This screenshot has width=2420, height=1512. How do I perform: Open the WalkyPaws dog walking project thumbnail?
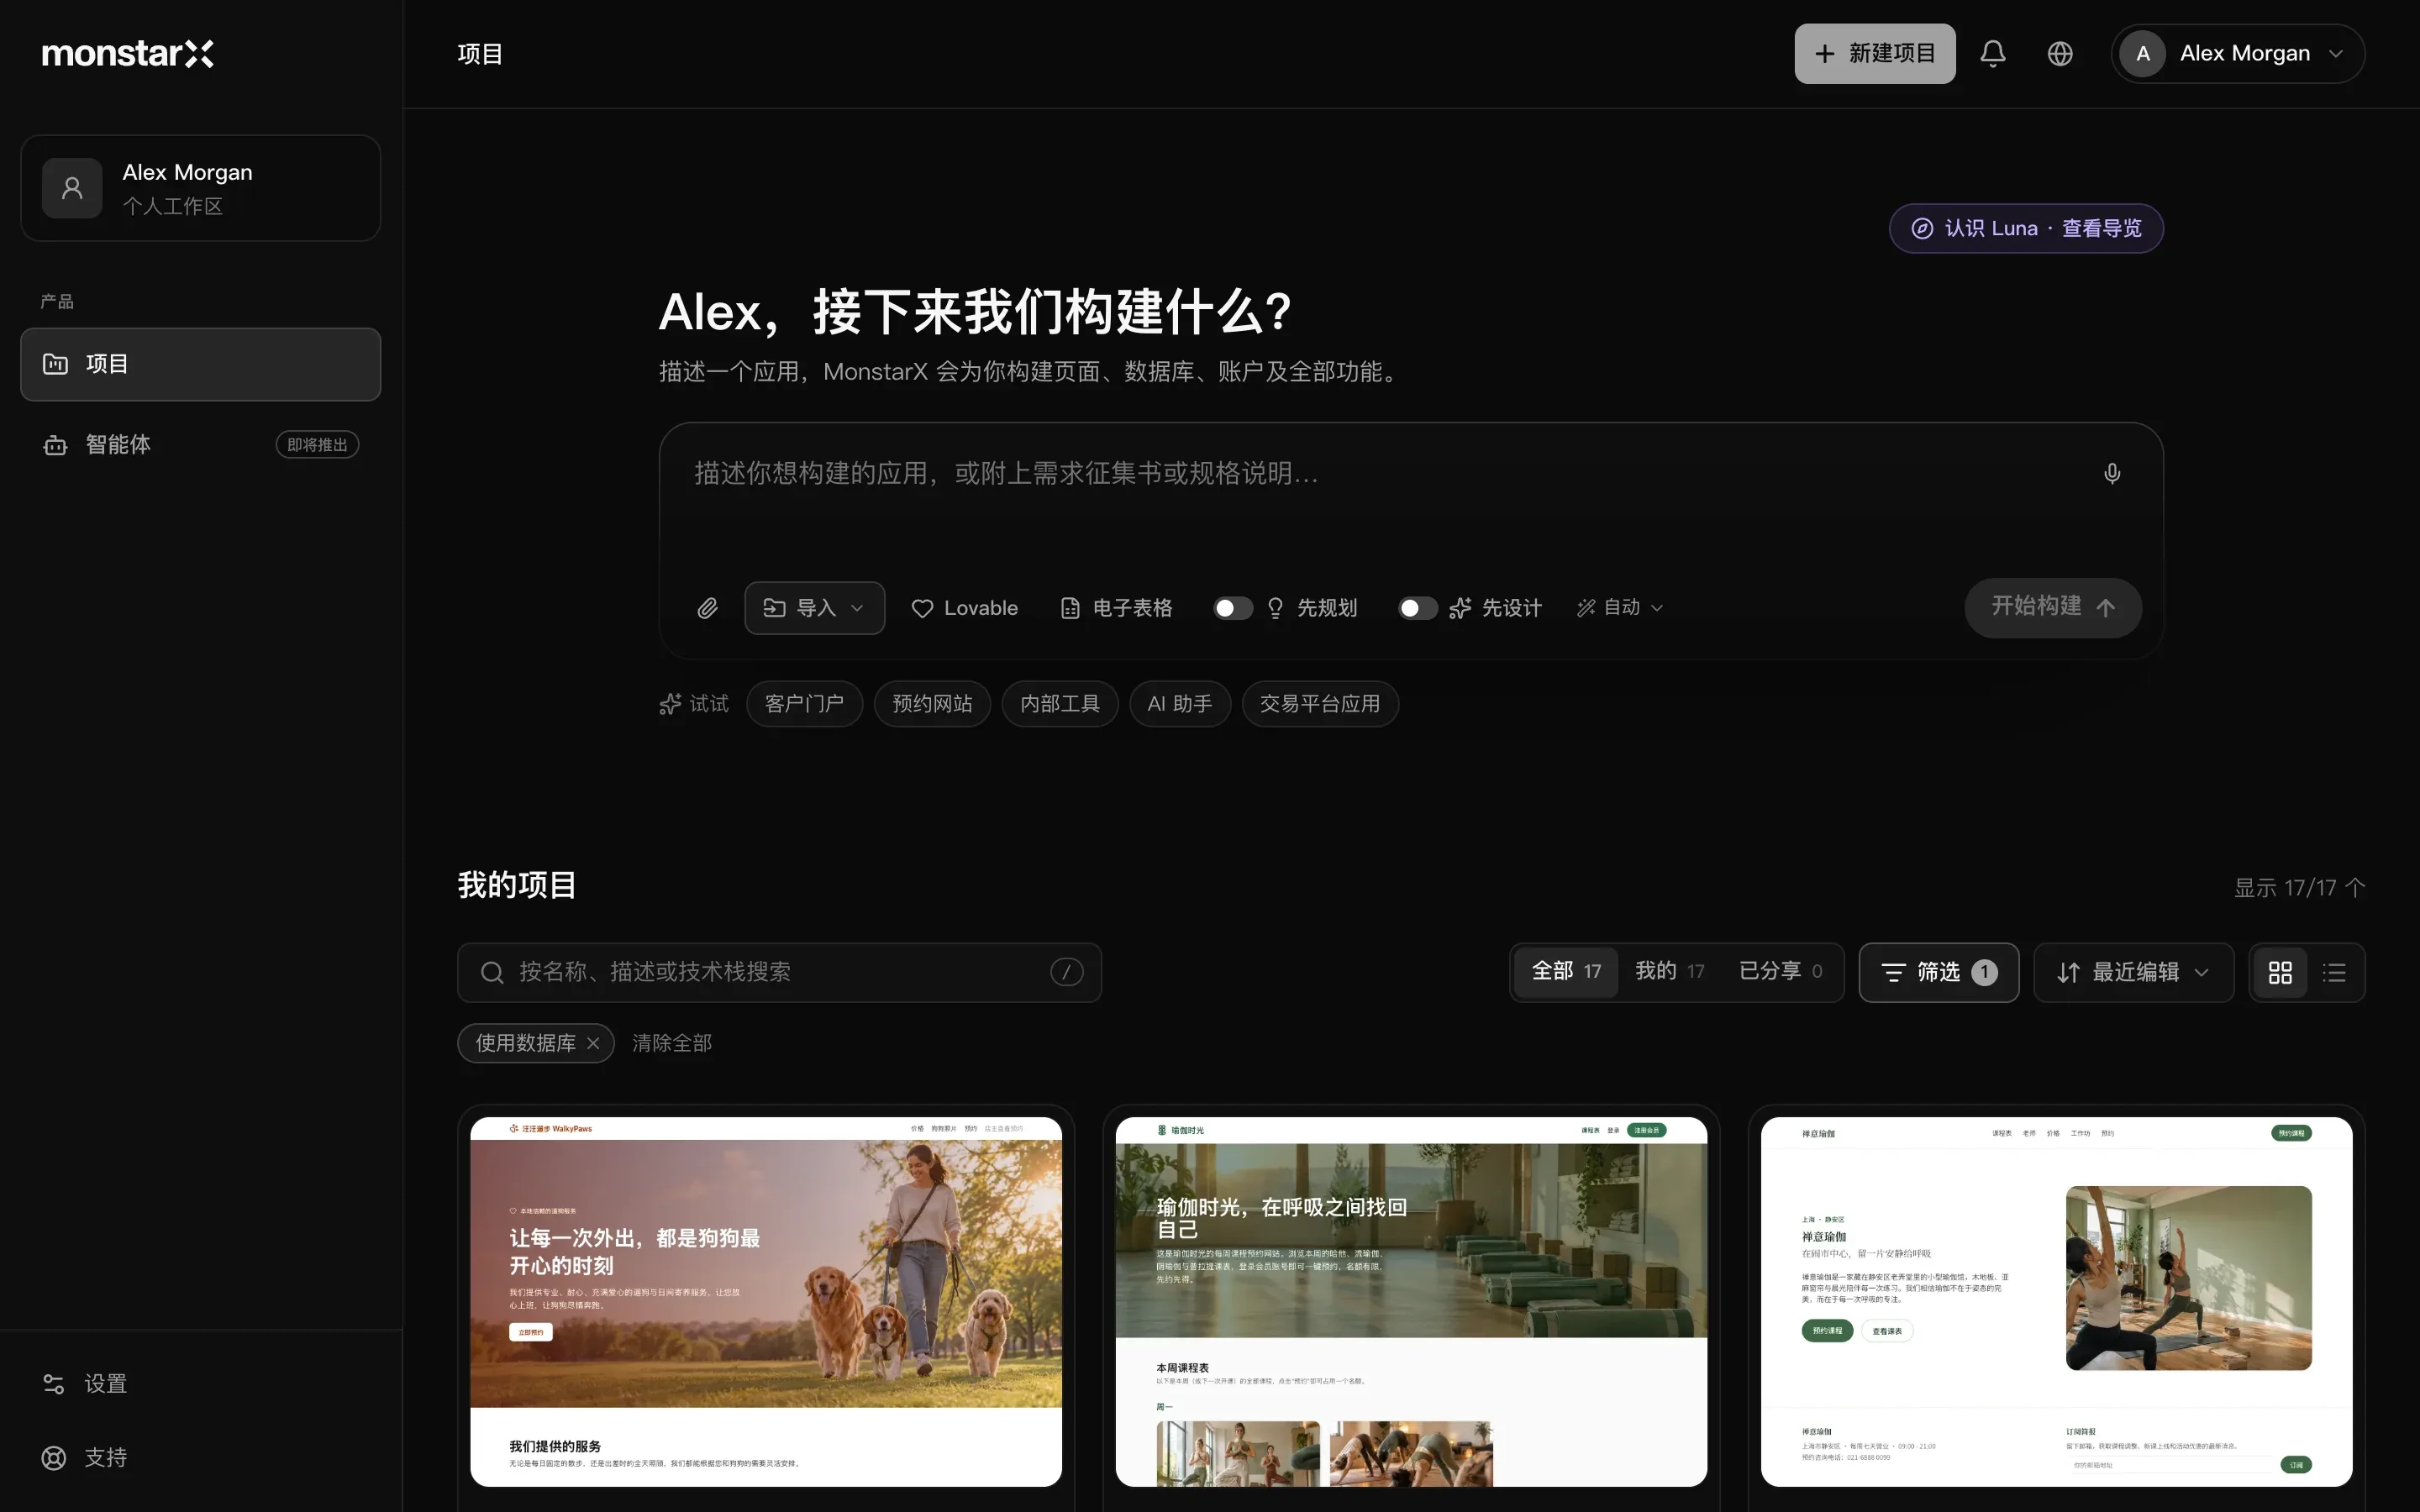(766, 1301)
